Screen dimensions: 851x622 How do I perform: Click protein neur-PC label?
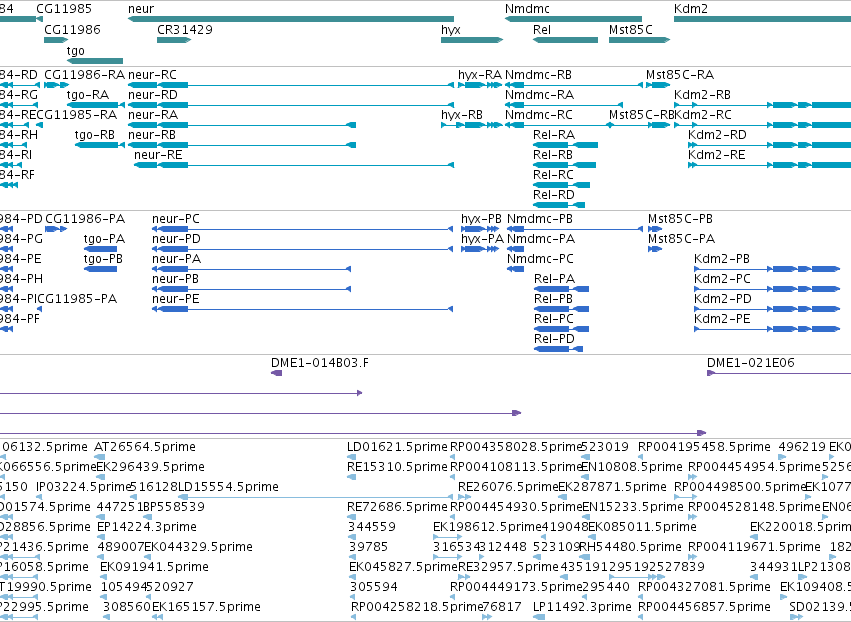(x=176, y=219)
